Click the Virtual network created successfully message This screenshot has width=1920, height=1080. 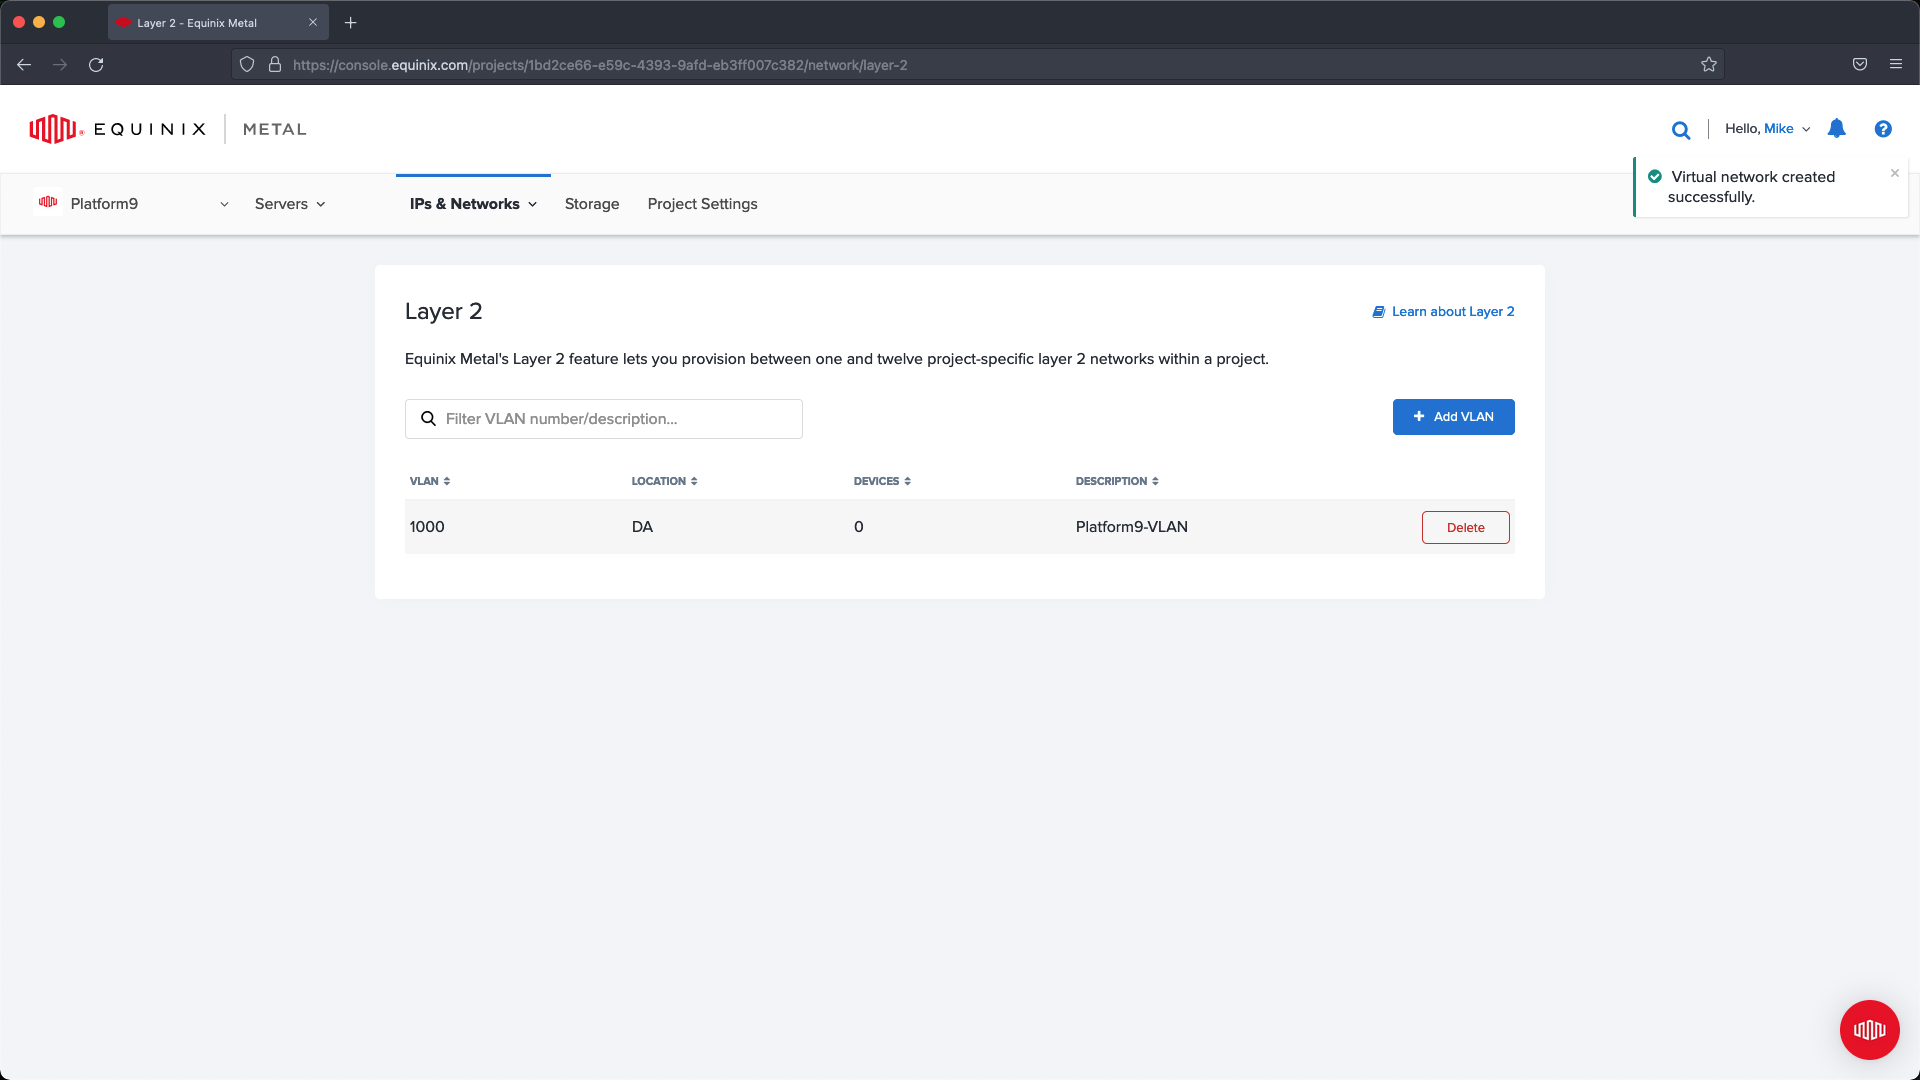tap(1752, 187)
